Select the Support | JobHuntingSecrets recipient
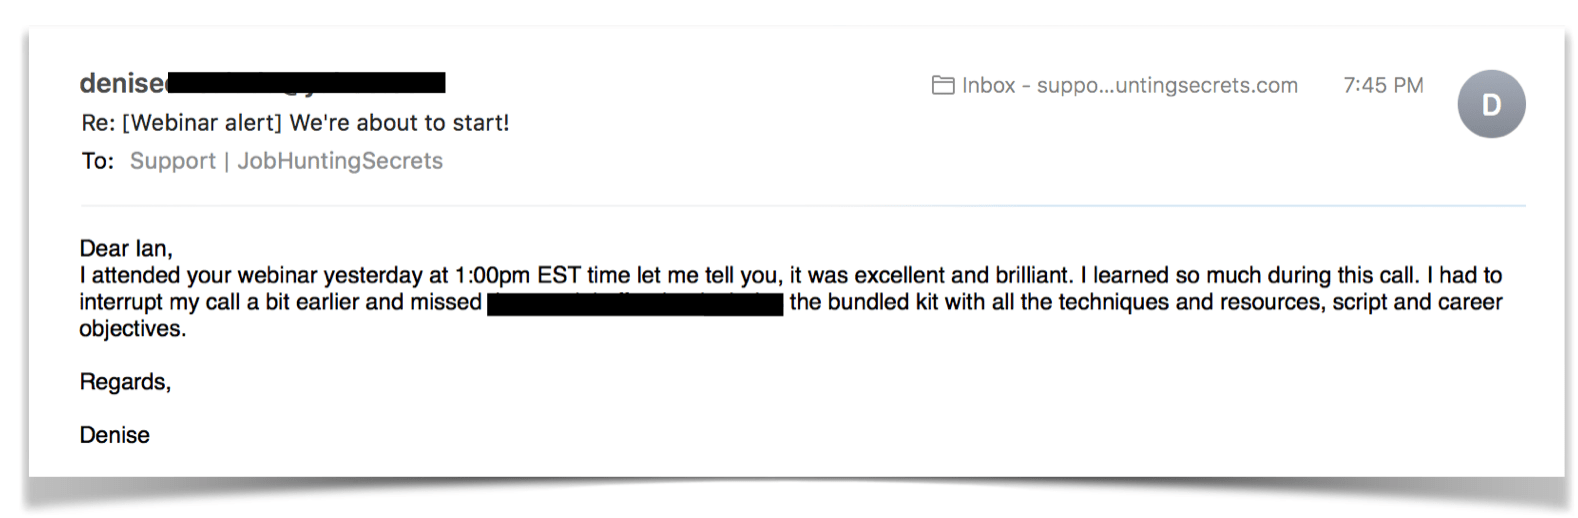 pyautogui.click(x=286, y=161)
